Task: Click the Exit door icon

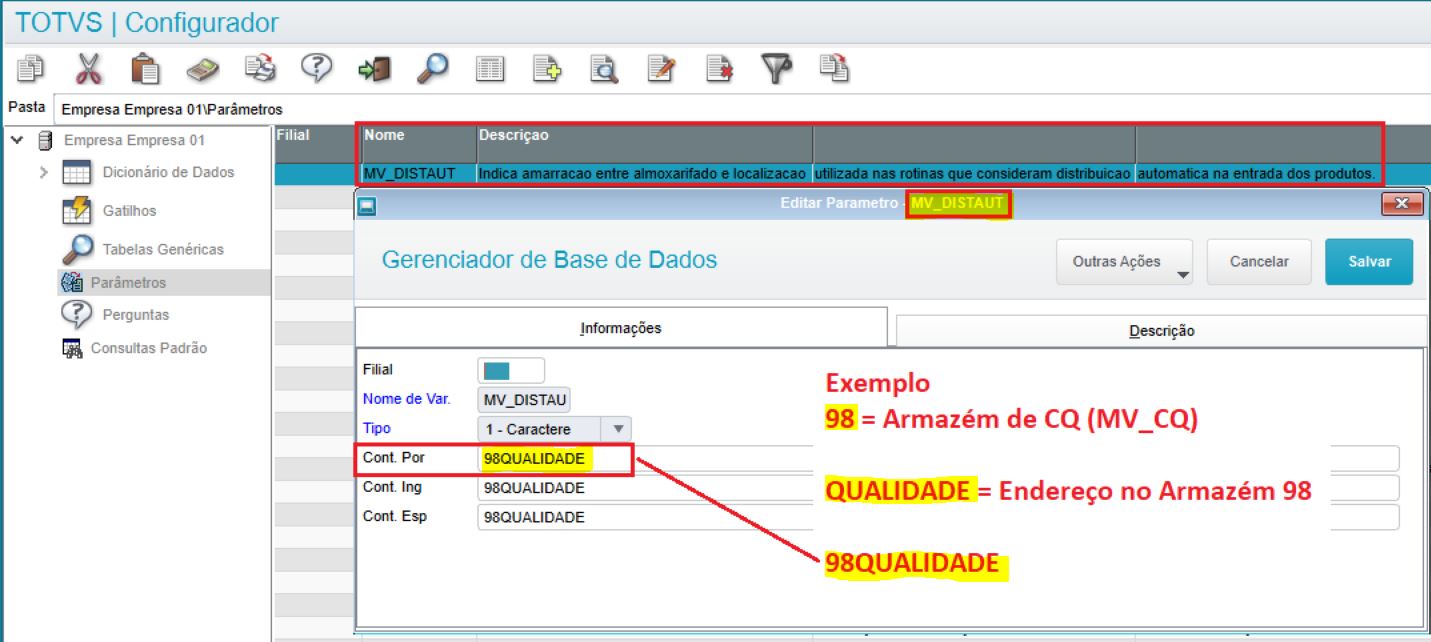Action: coord(374,69)
